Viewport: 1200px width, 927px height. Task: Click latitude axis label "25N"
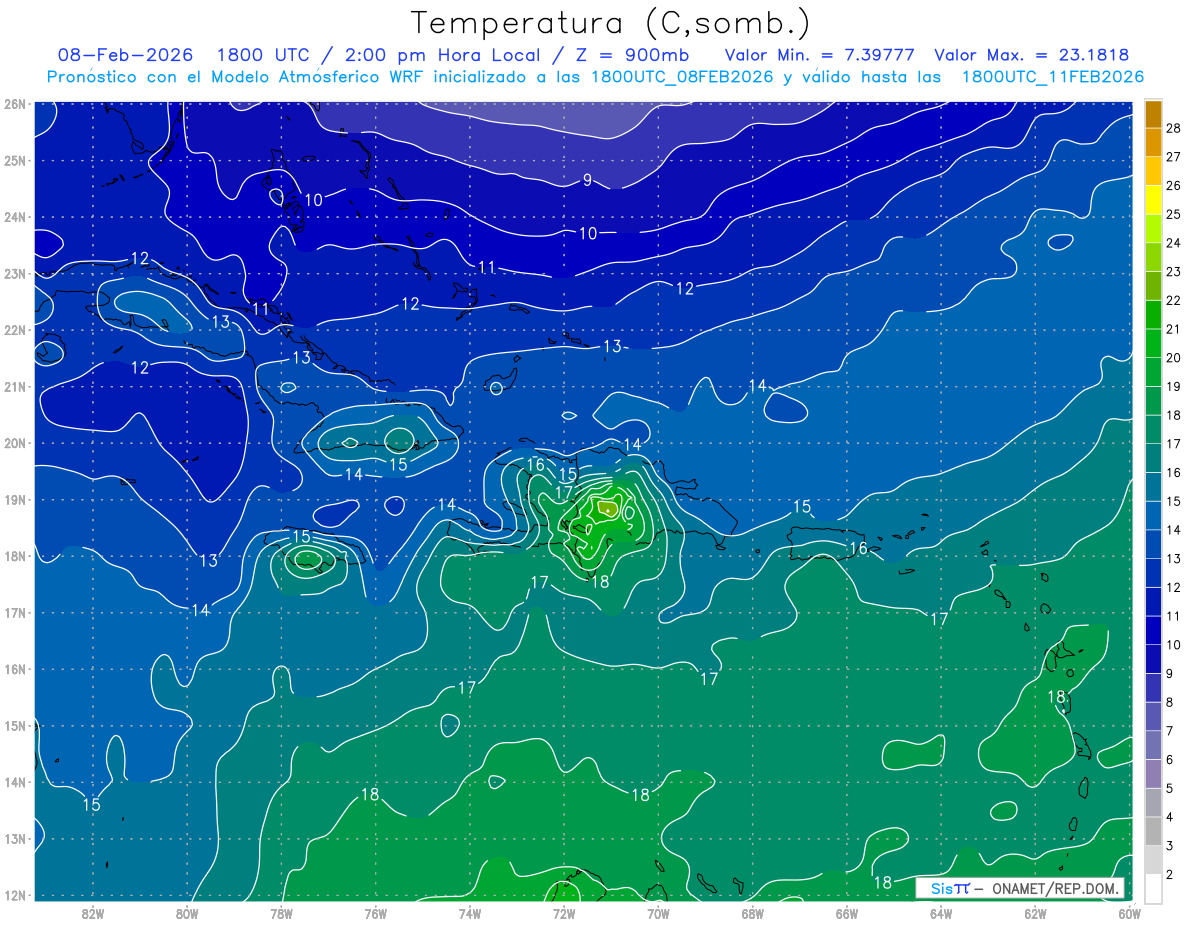[14, 160]
